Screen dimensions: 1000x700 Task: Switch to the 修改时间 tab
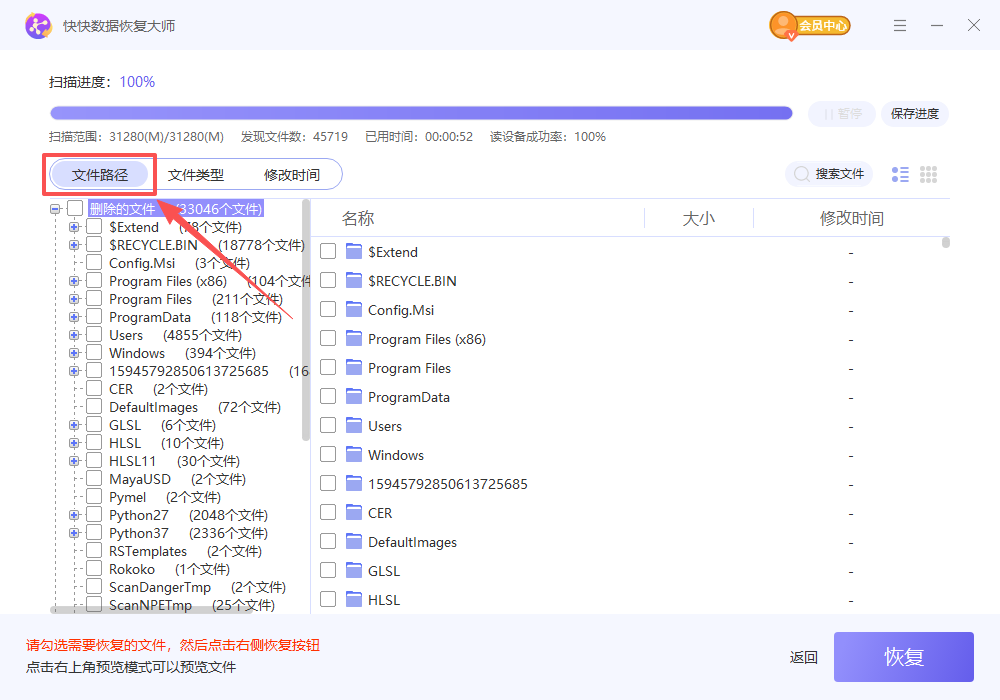(x=293, y=173)
